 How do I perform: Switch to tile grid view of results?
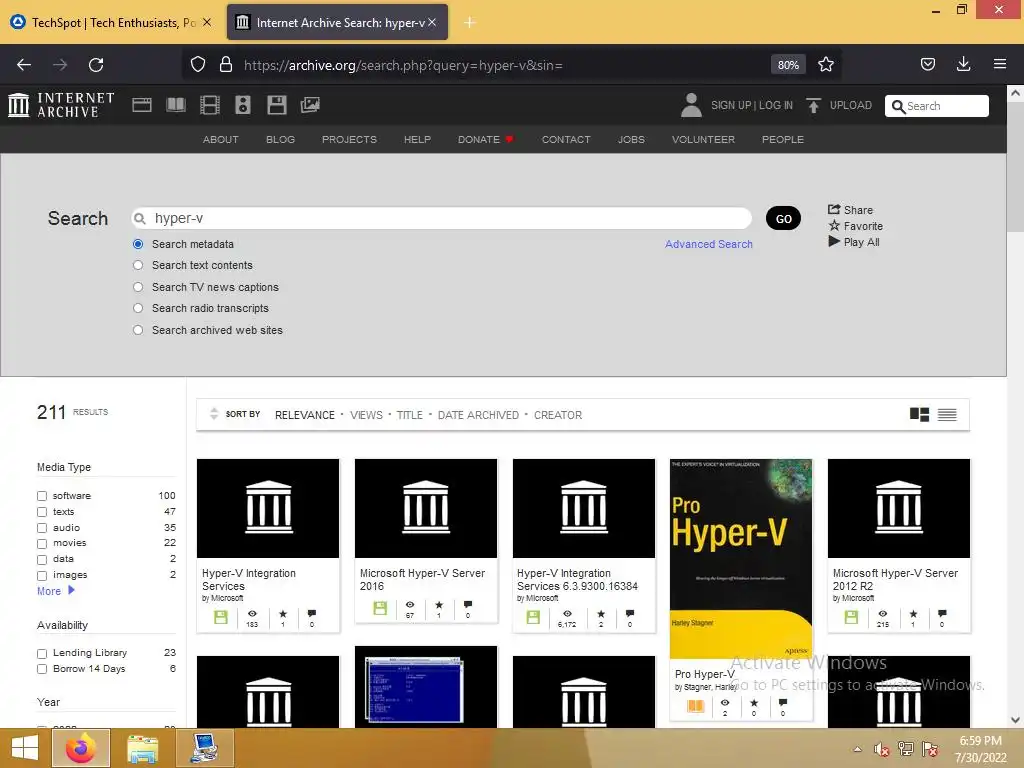(920, 415)
